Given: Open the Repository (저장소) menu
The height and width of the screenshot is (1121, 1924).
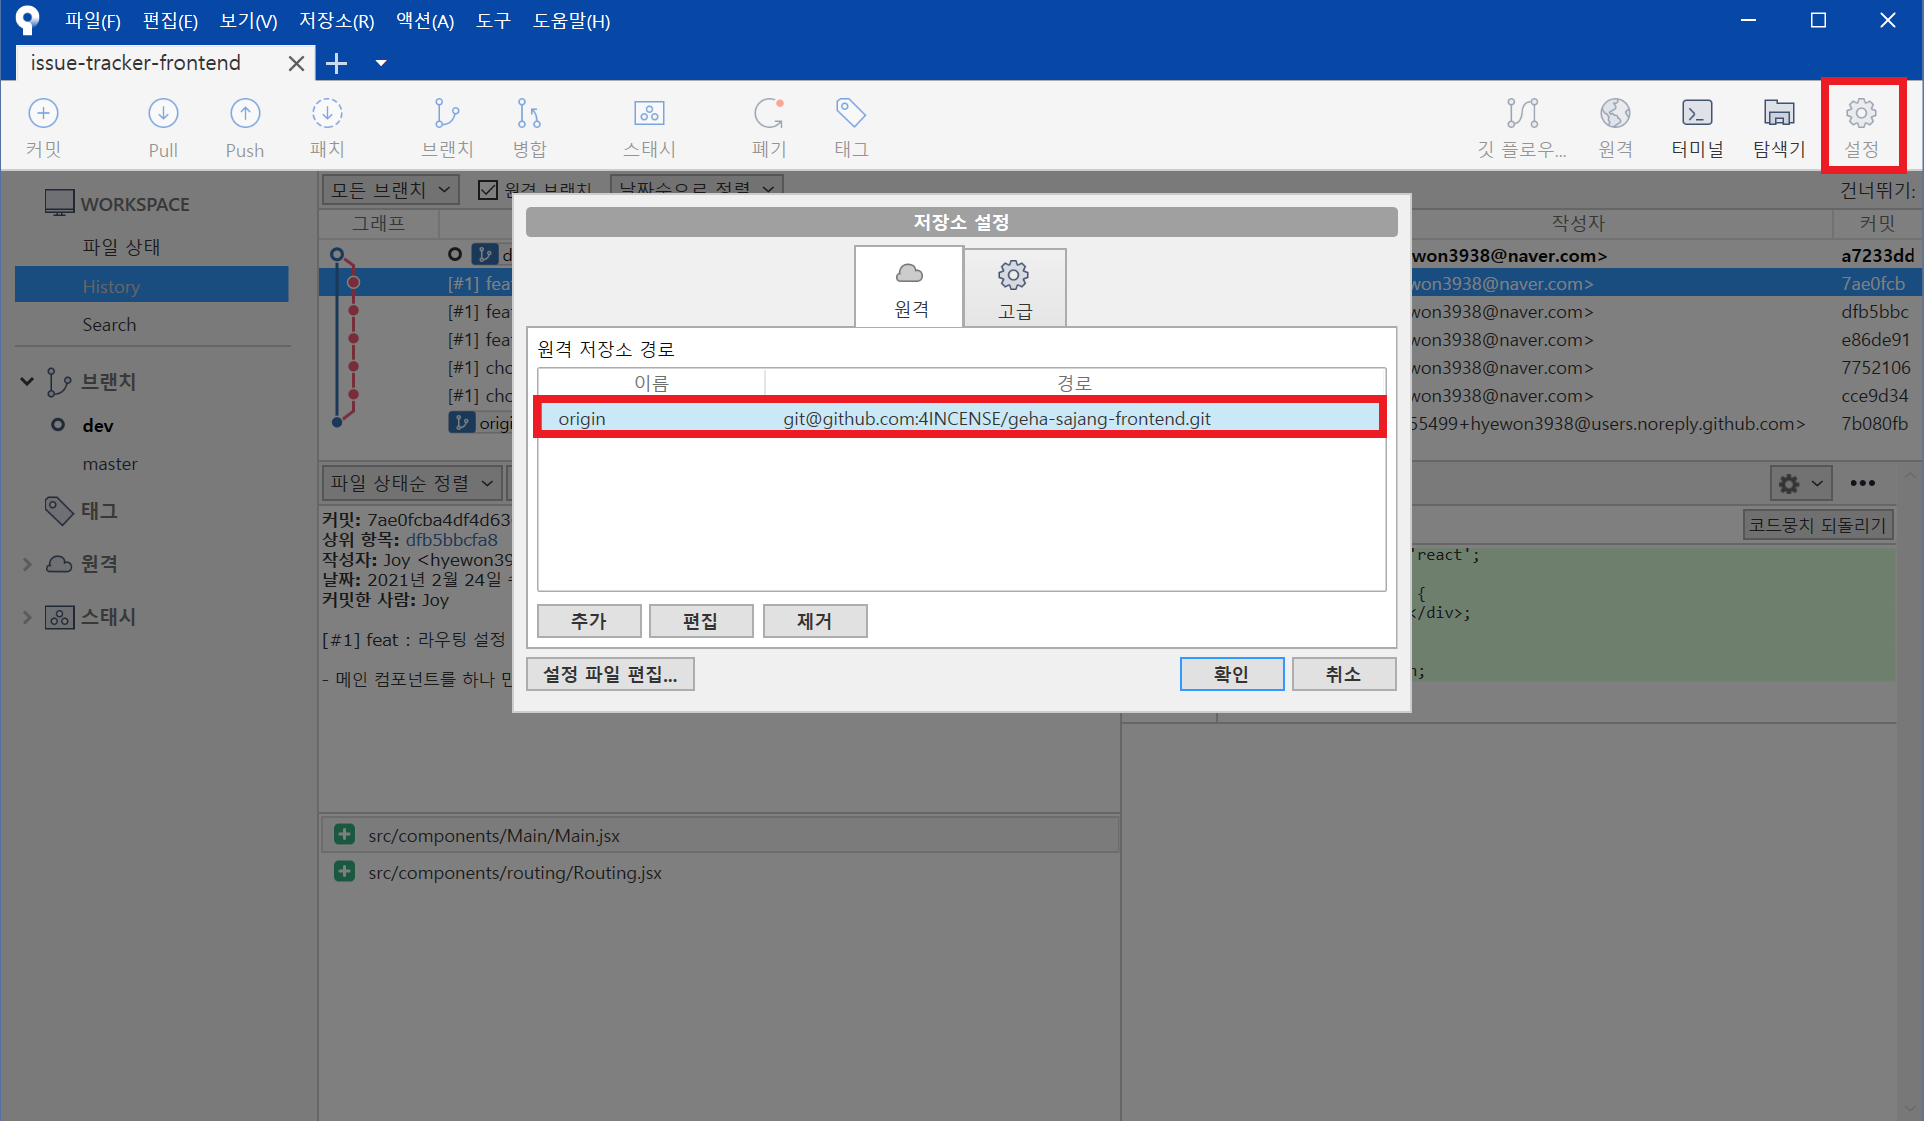Looking at the screenshot, I should pyautogui.click(x=336, y=21).
